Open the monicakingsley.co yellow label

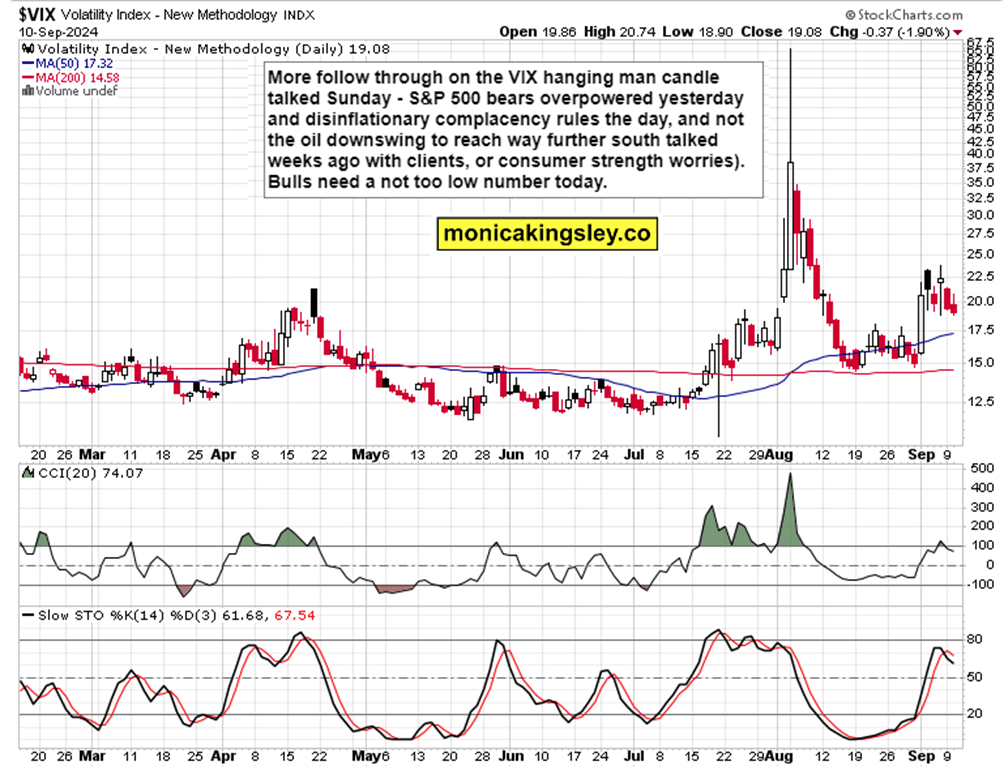[x=547, y=233]
